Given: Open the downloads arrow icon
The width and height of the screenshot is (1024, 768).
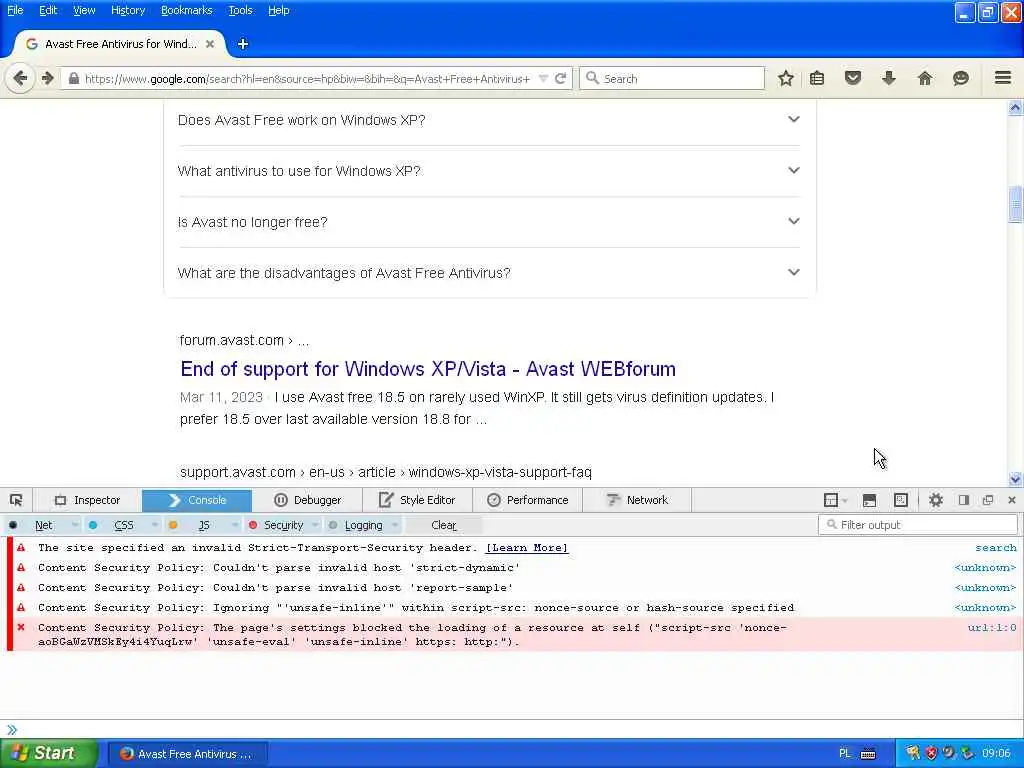Looking at the screenshot, I should [x=889, y=78].
